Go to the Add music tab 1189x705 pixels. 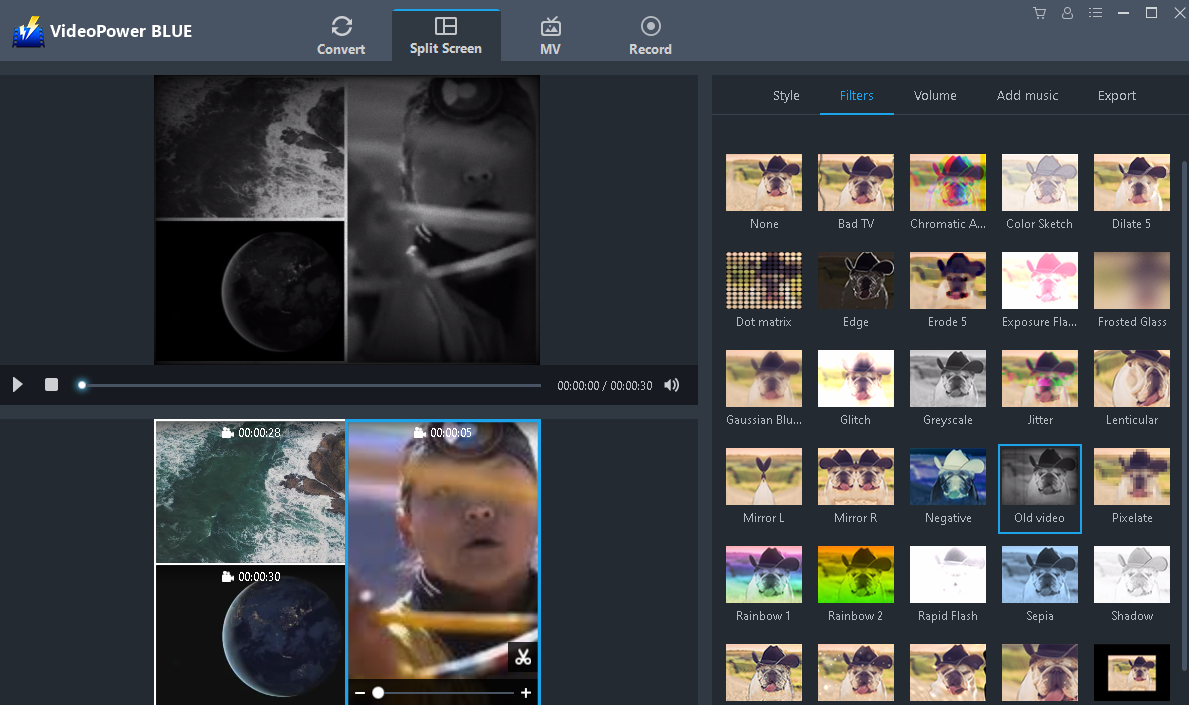tap(1027, 95)
